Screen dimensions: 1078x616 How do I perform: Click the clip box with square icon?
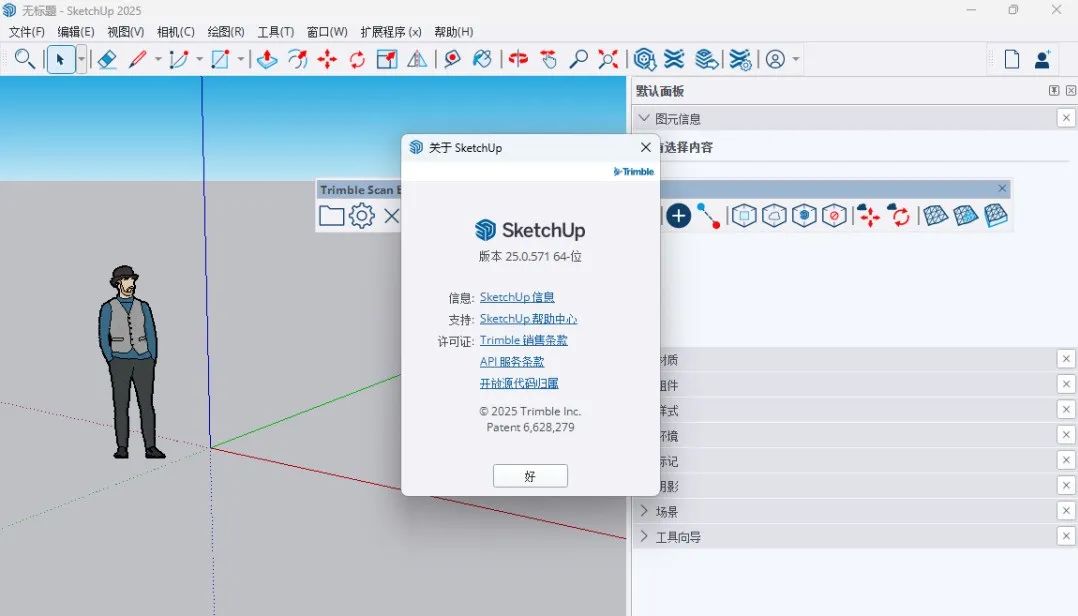(x=744, y=216)
